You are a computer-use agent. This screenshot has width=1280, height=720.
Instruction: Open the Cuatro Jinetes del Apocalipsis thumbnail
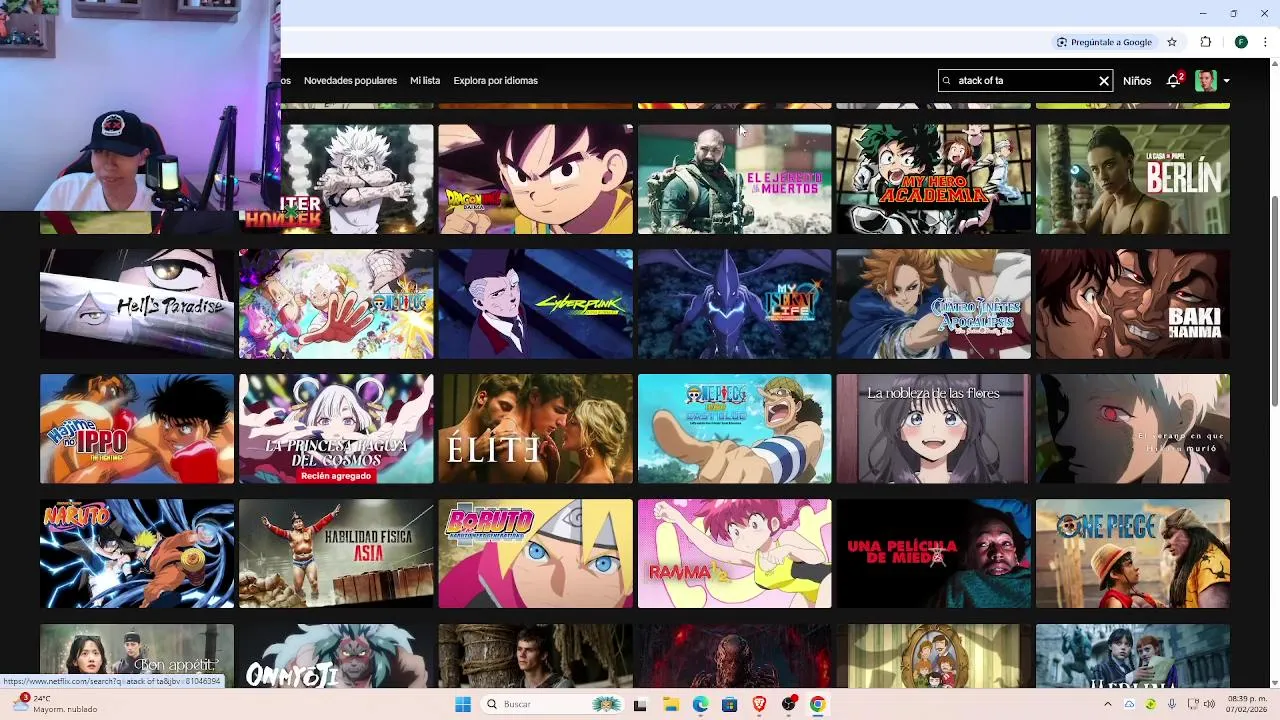click(933, 304)
